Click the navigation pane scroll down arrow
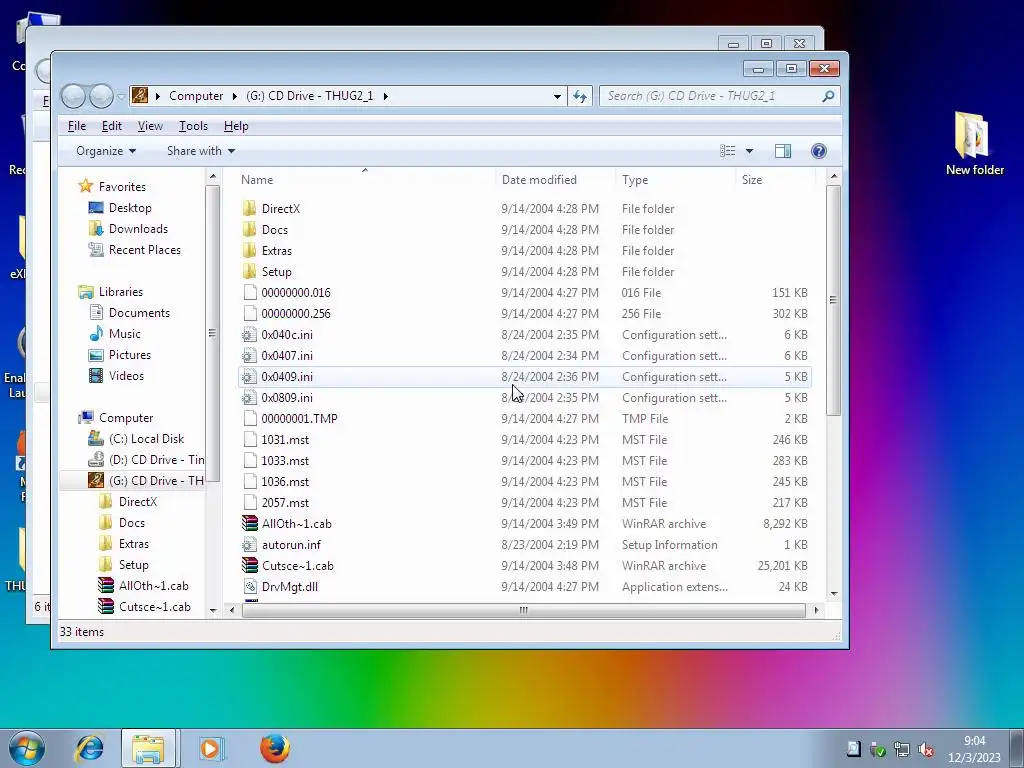The width and height of the screenshot is (1024, 768). (x=213, y=610)
